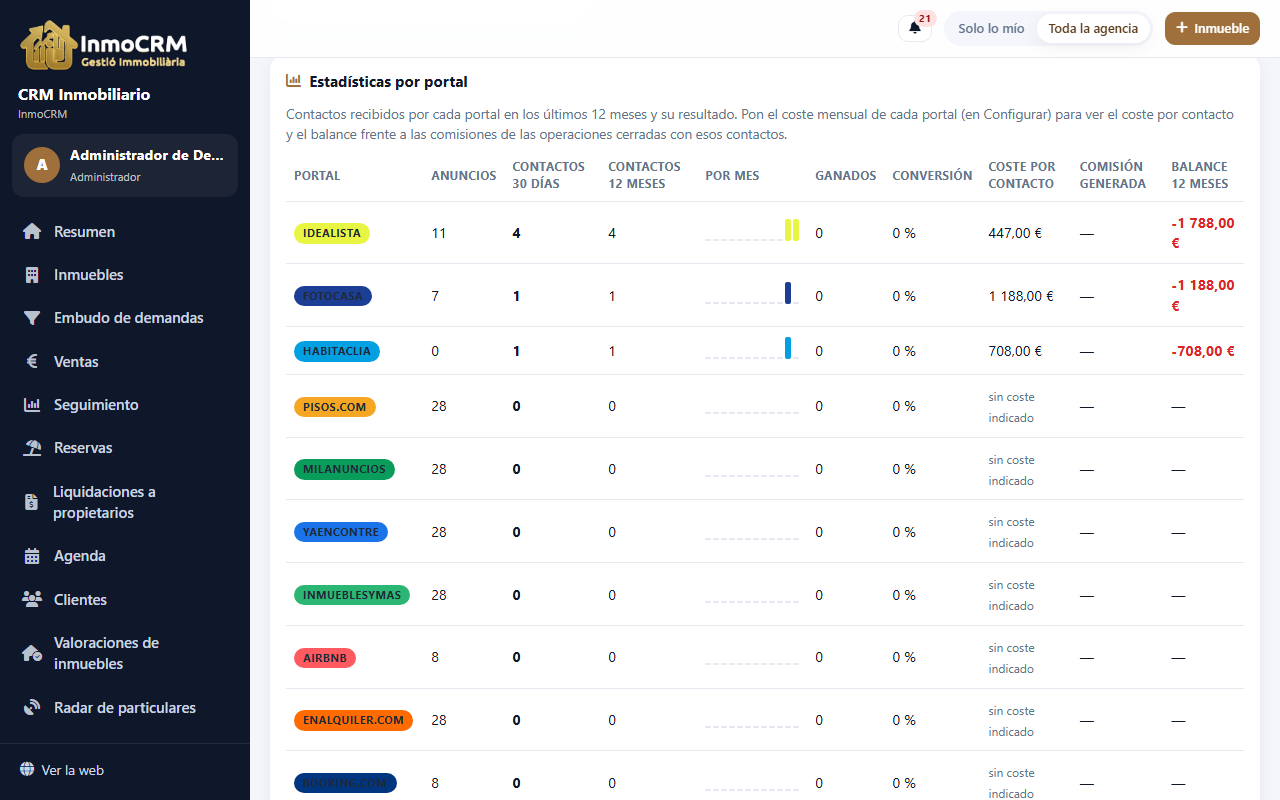This screenshot has height=800, width=1280.
Task: Select the Toda la agencia filter
Action: (1093, 28)
